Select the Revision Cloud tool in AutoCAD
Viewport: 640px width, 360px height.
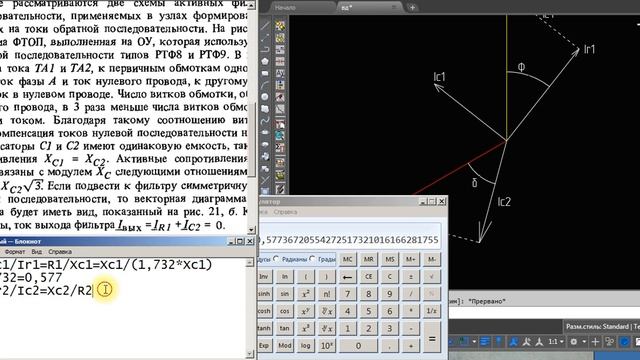(x=265, y=109)
